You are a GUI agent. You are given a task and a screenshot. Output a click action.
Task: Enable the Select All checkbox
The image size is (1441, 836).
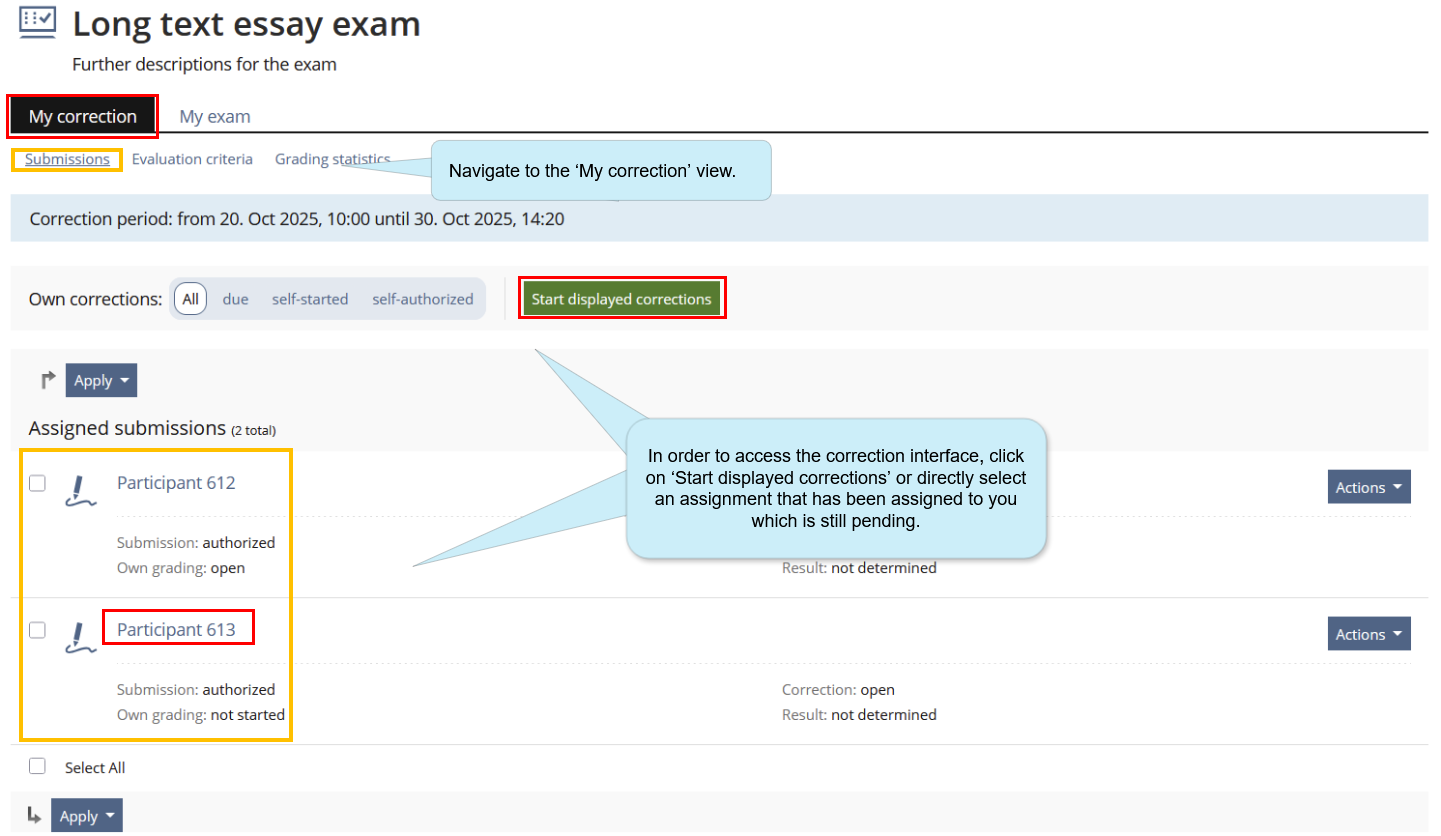pos(37,766)
